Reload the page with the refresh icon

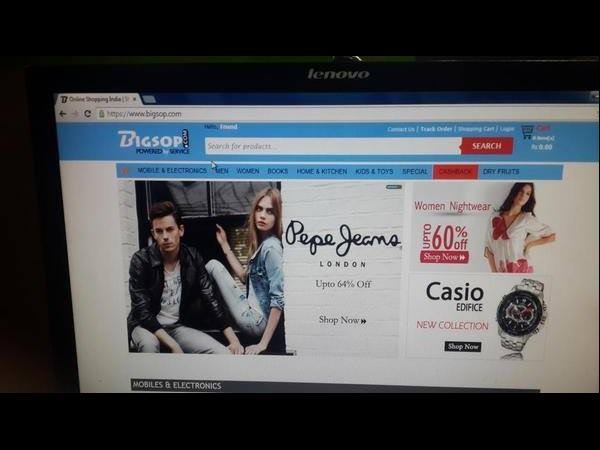[x=87, y=114]
